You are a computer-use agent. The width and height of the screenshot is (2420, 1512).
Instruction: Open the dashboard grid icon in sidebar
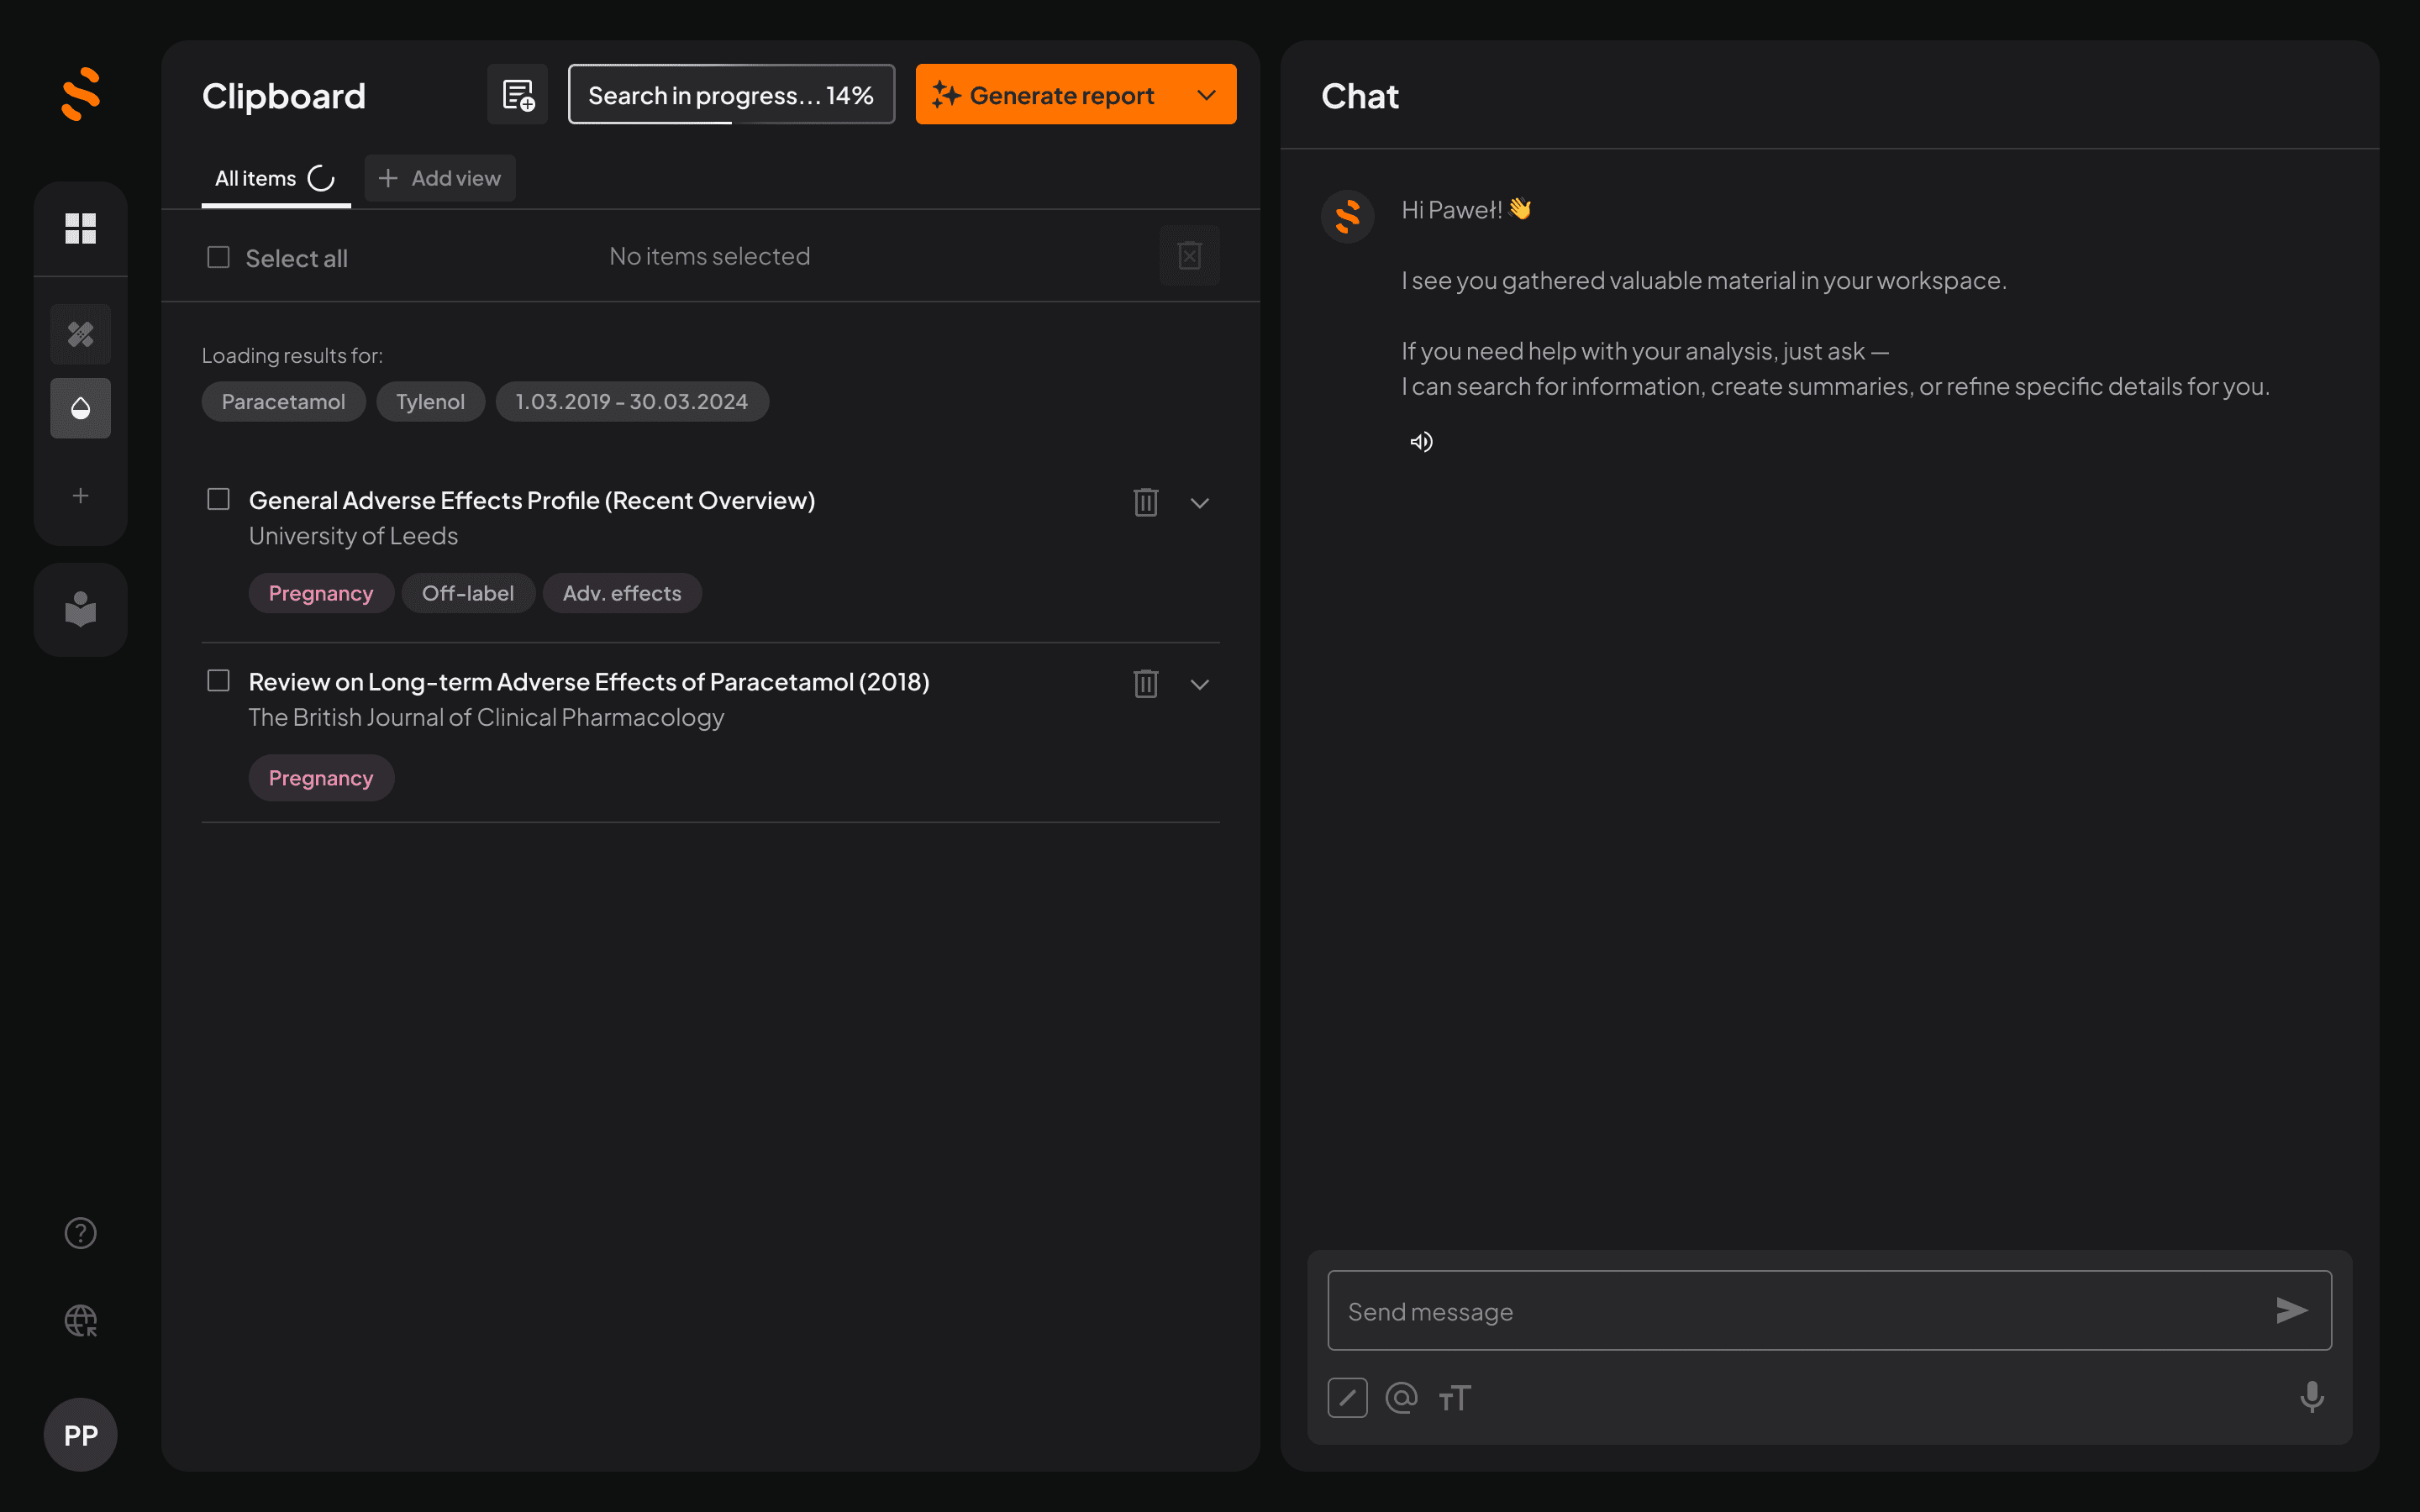coord(80,228)
